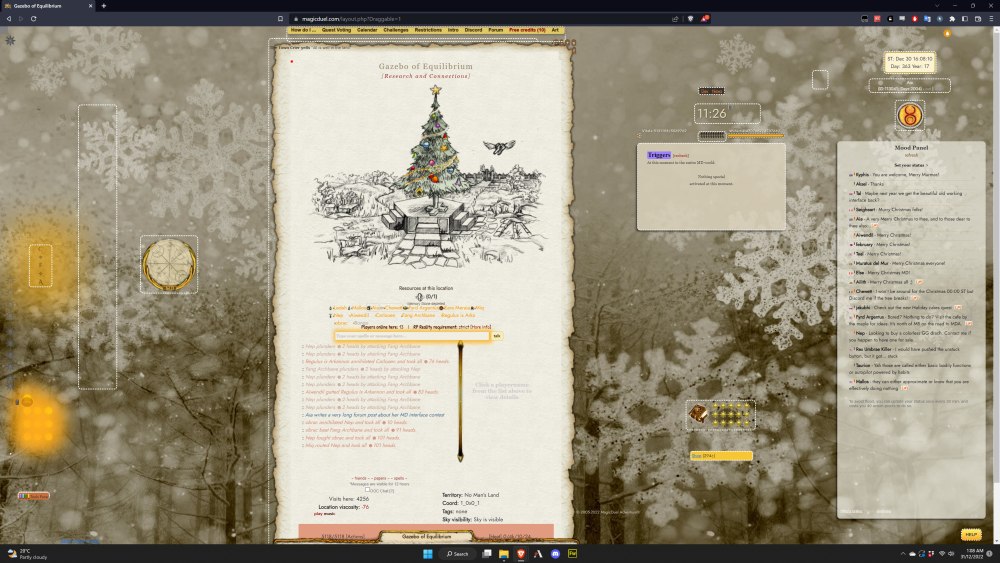This screenshot has width=1000, height=563.
Task: Click the browser bookmark icon
Action: [280, 18]
